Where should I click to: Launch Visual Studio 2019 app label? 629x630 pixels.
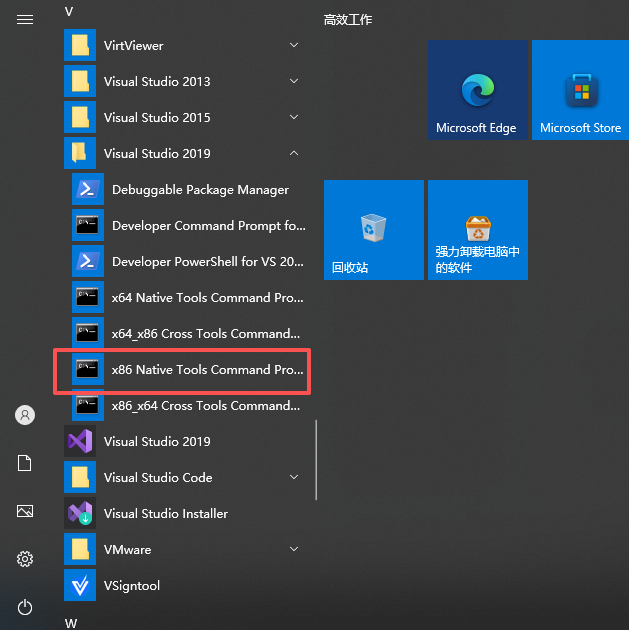pyautogui.click(x=157, y=442)
